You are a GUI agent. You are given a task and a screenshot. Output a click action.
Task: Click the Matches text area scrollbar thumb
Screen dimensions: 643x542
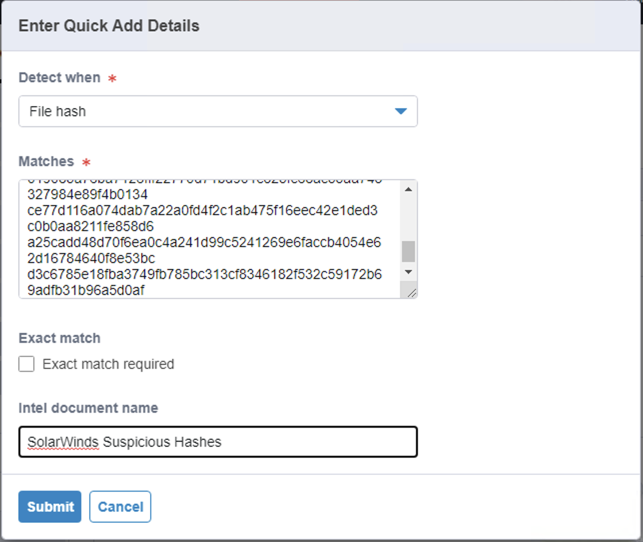408,251
